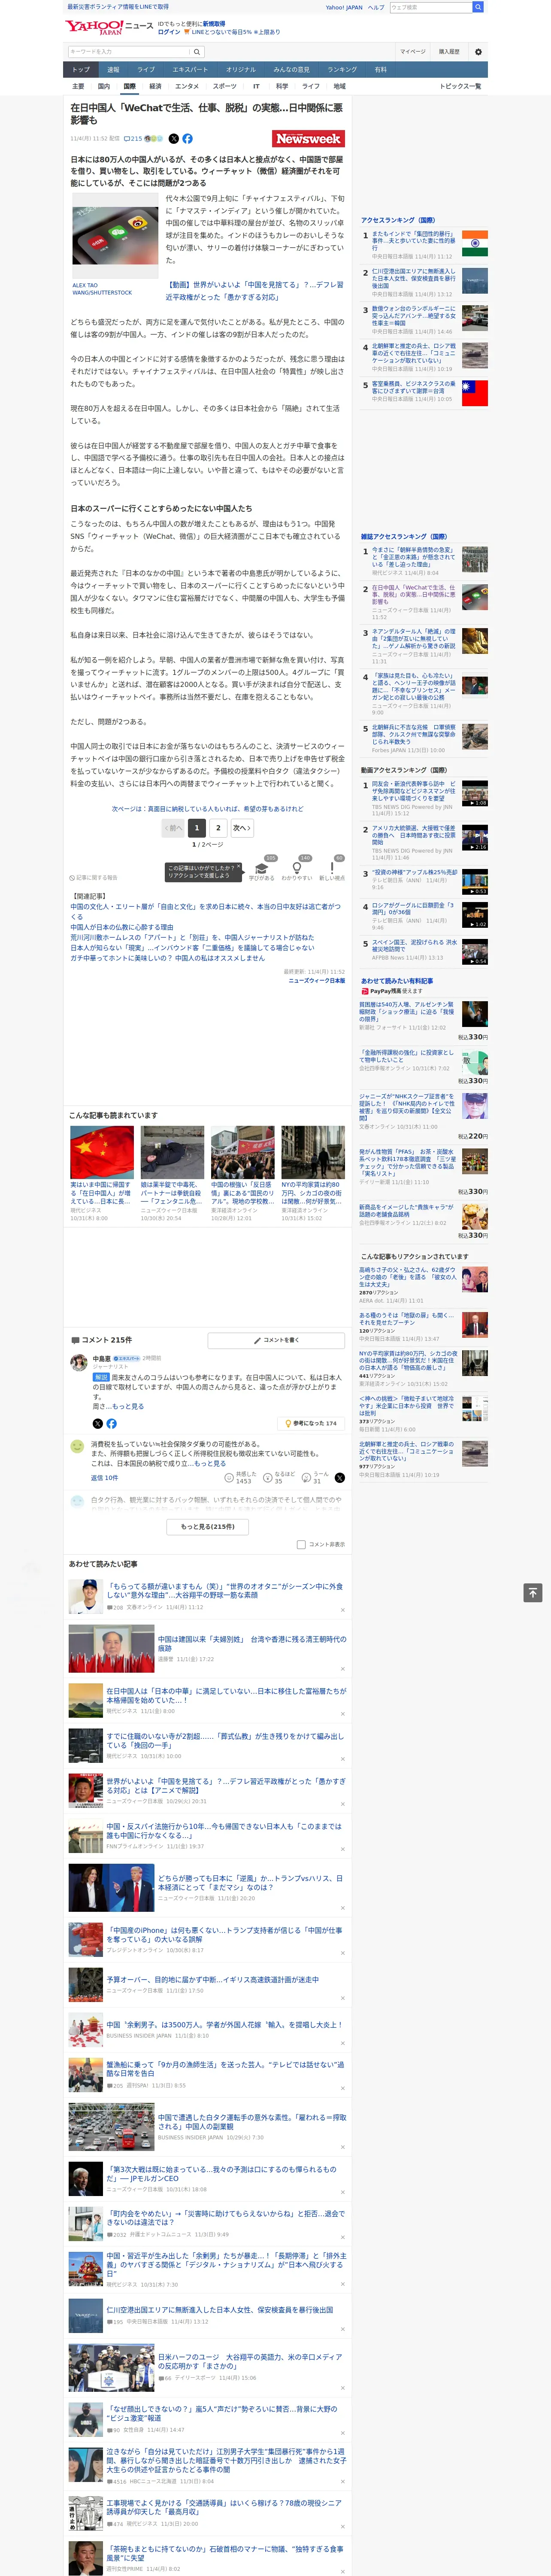
Task: Select 経済 category tab
Action: coord(155,86)
